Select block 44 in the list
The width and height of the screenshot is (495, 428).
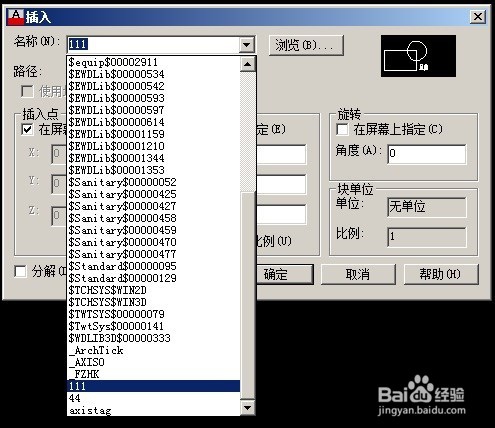click(x=153, y=398)
